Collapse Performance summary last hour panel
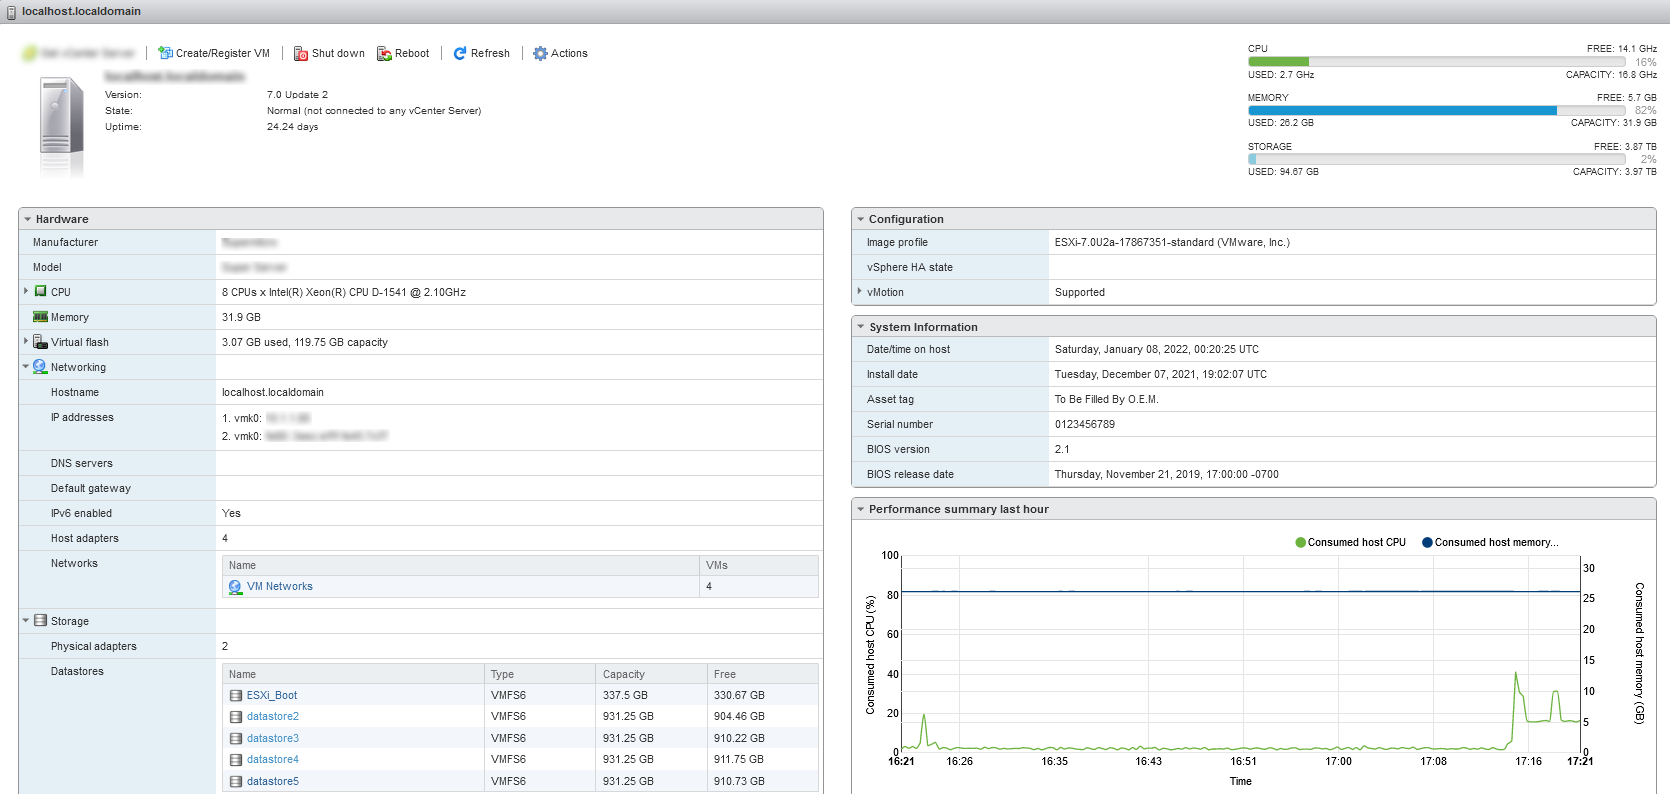This screenshot has width=1670, height=794. [x=860, y=509]
